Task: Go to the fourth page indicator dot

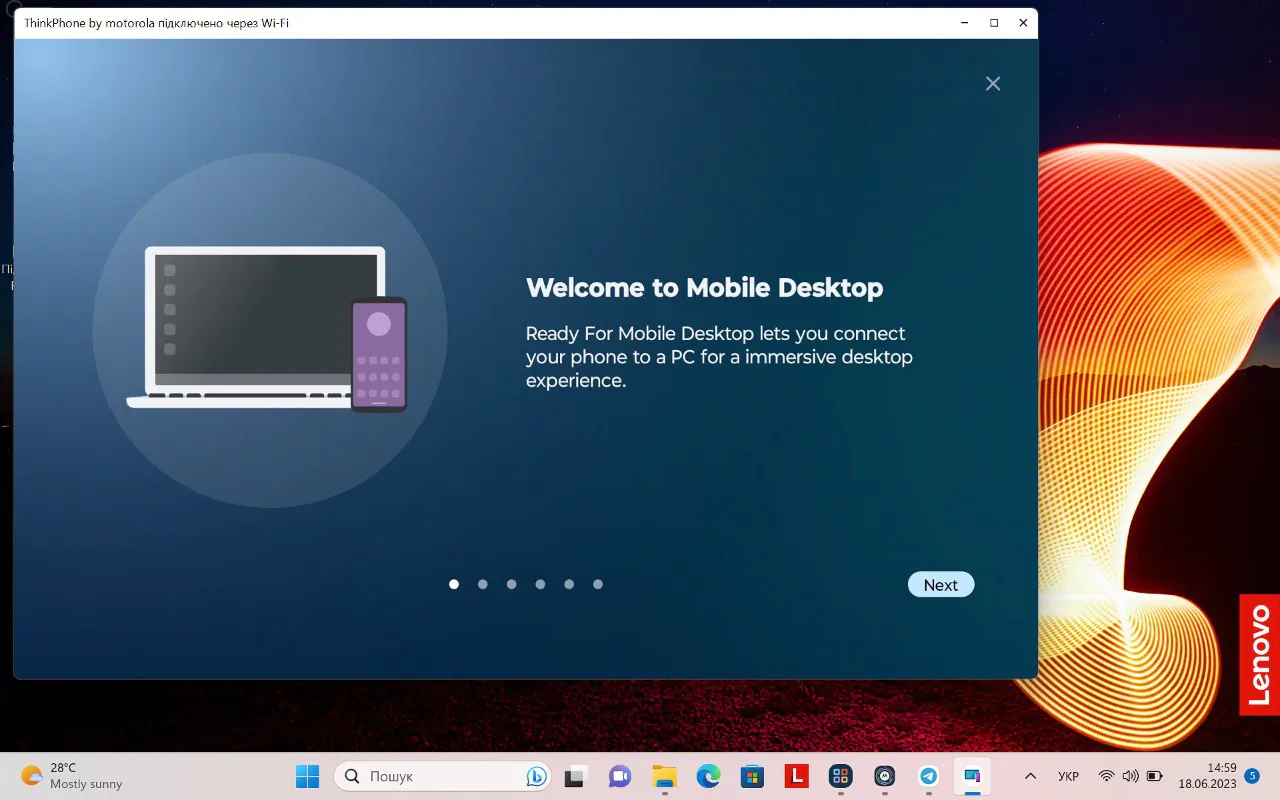Action: [x=540, y=584]
